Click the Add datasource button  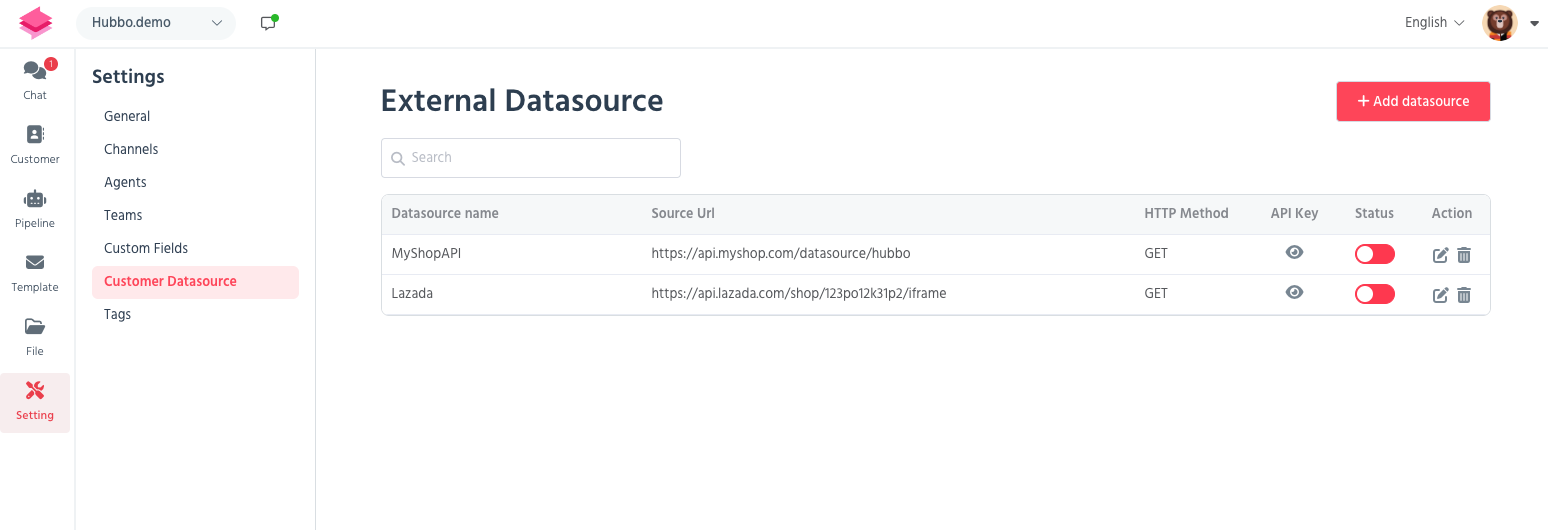pos(1413,102)
